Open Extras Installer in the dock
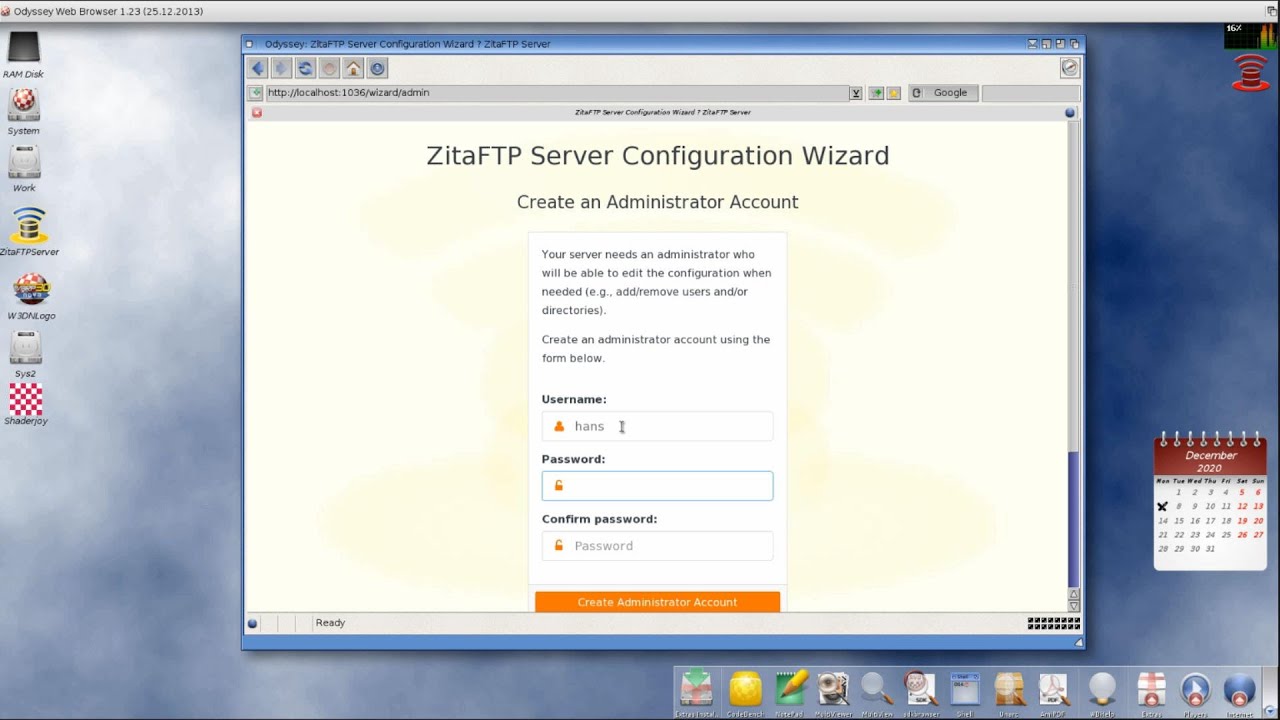The height and width of the screenshot is (720, 1280). tap(696, 692)
